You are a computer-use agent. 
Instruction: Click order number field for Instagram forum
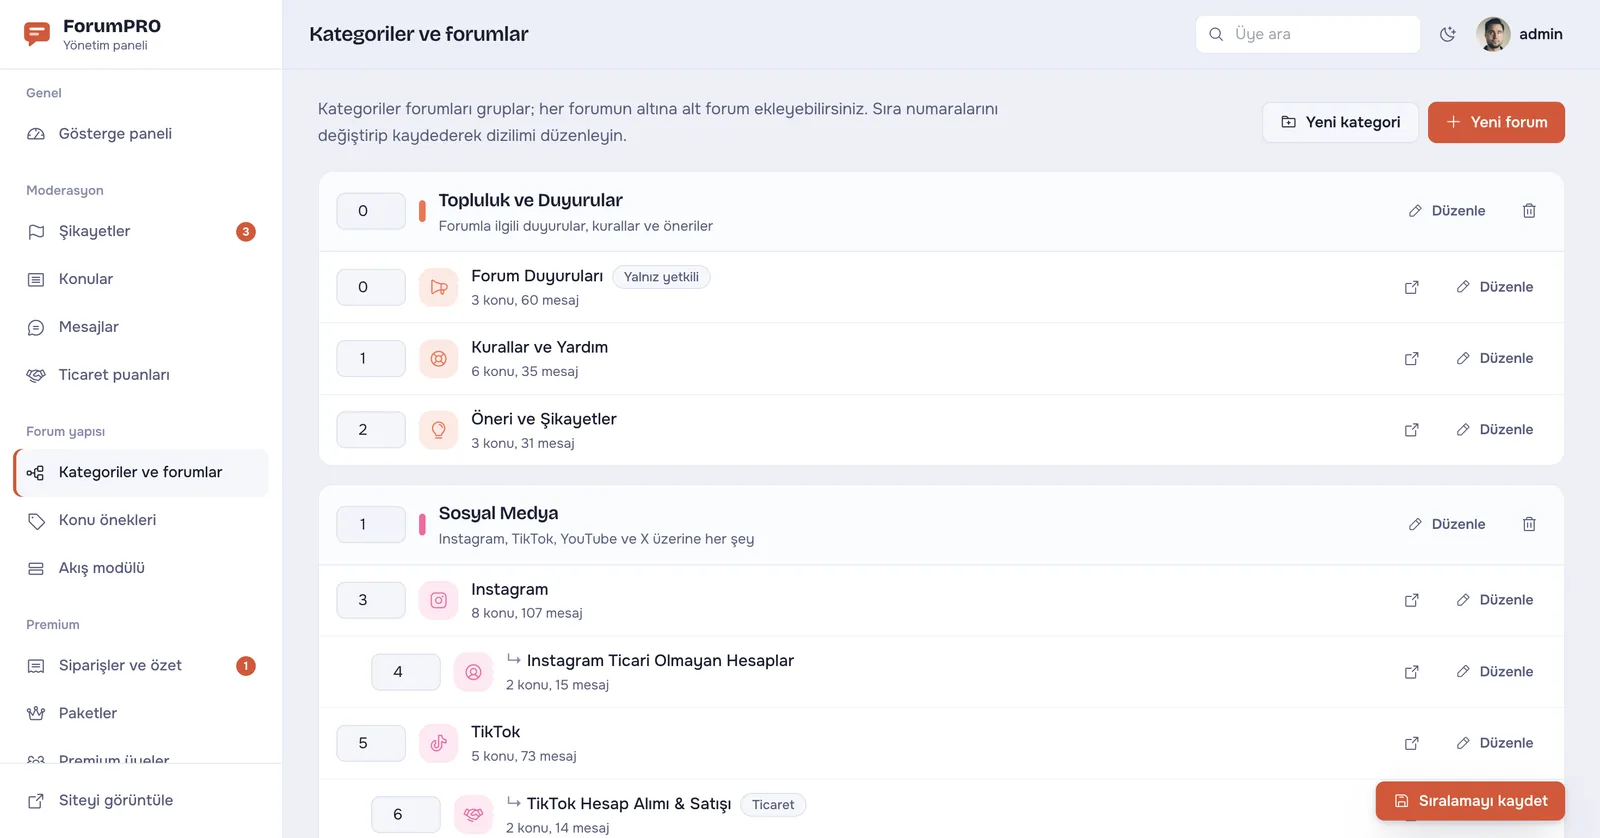click(x=371, y=600)
